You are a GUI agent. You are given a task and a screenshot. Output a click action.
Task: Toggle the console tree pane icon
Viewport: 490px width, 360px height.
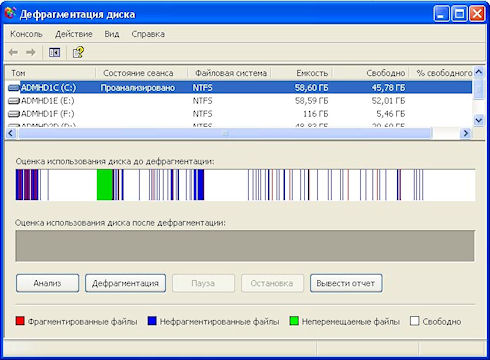pos(54,52)
